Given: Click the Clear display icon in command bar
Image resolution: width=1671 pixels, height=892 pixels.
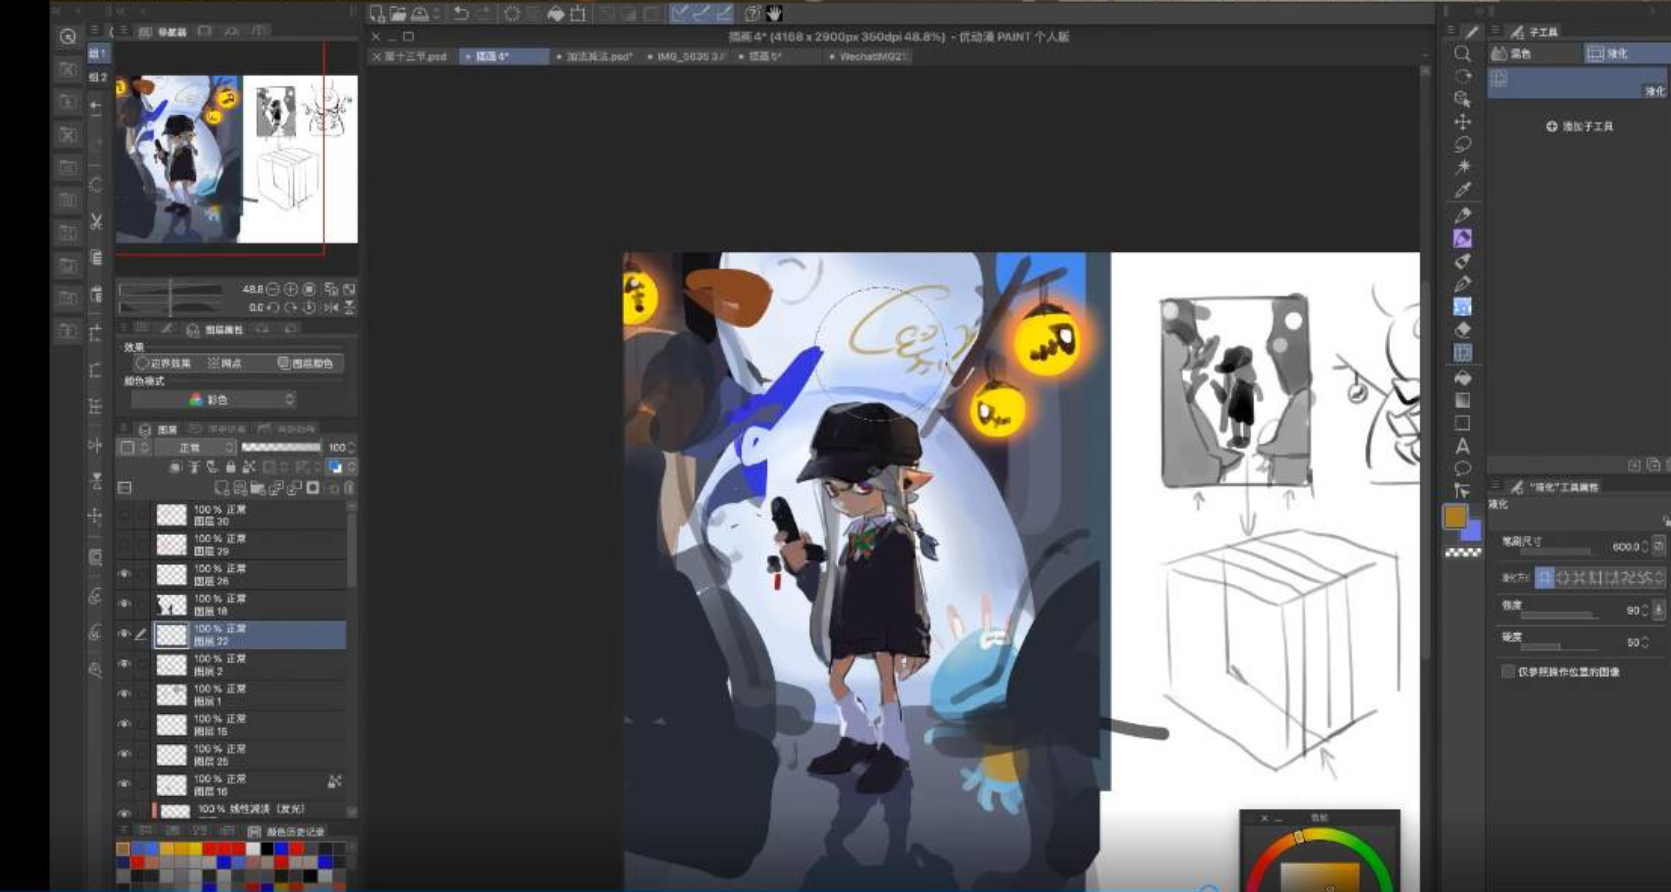Looking at the screenshot, I should point(512,13).
